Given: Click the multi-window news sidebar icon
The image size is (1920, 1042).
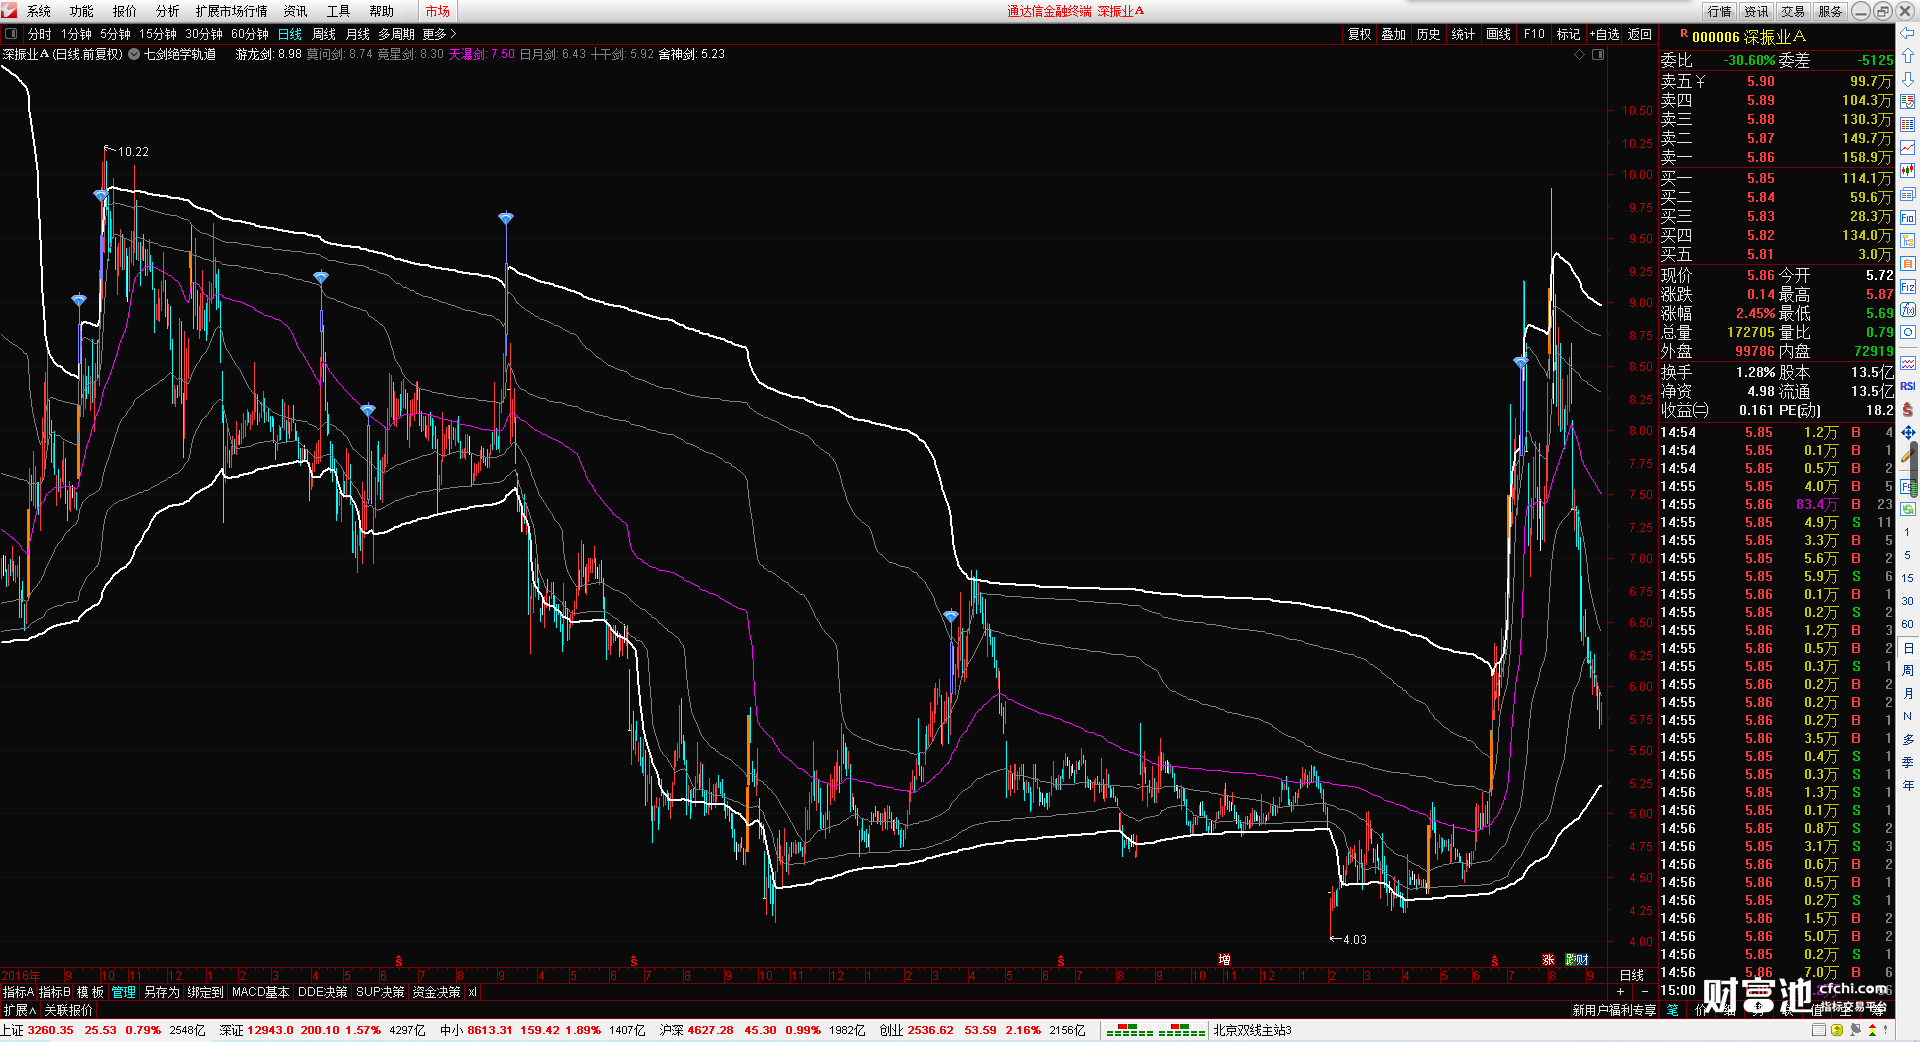Looking at the screenshot, I should point(1908,194).
